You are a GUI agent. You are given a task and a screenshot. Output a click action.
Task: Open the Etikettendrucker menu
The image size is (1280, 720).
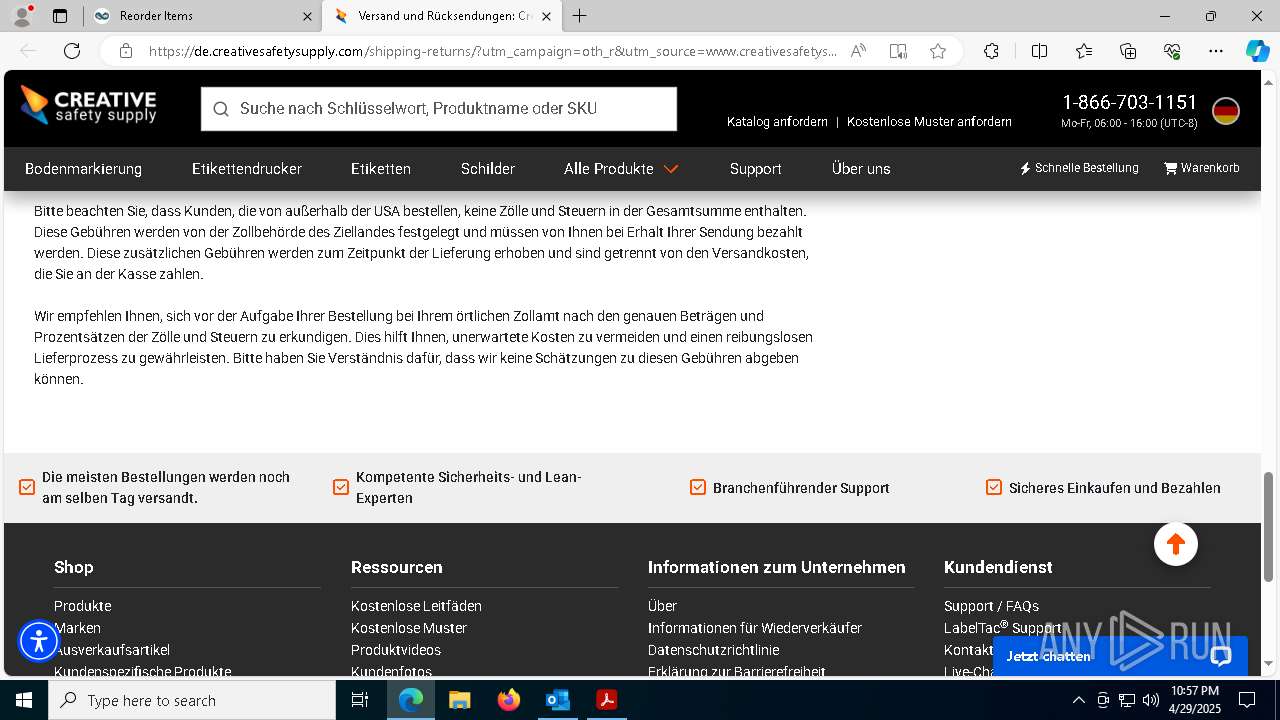point(247,169)
